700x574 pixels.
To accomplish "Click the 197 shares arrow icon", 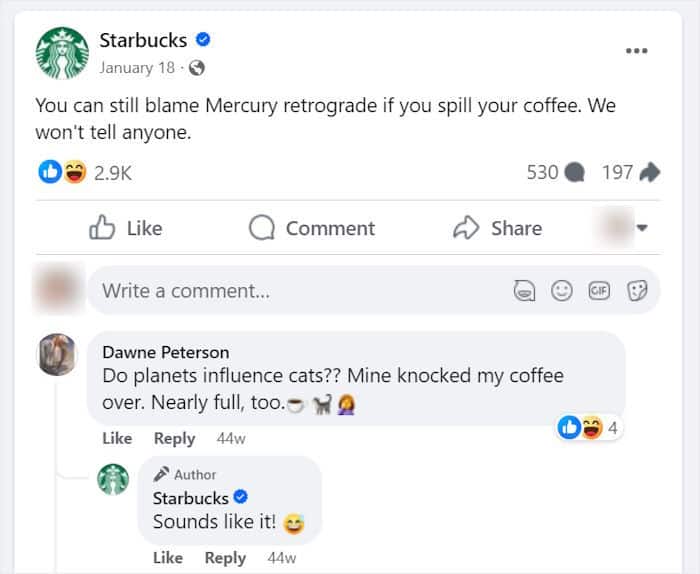I will pos(649,172).
